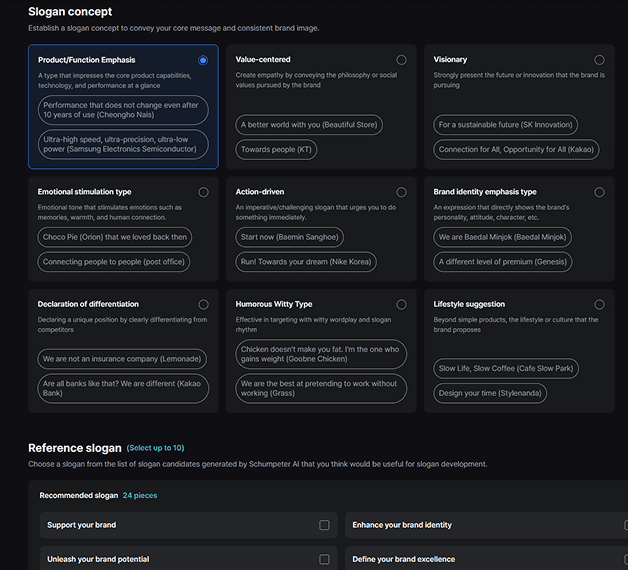
Task: Click the Action-driven card description text
Action: pos(316,212)
